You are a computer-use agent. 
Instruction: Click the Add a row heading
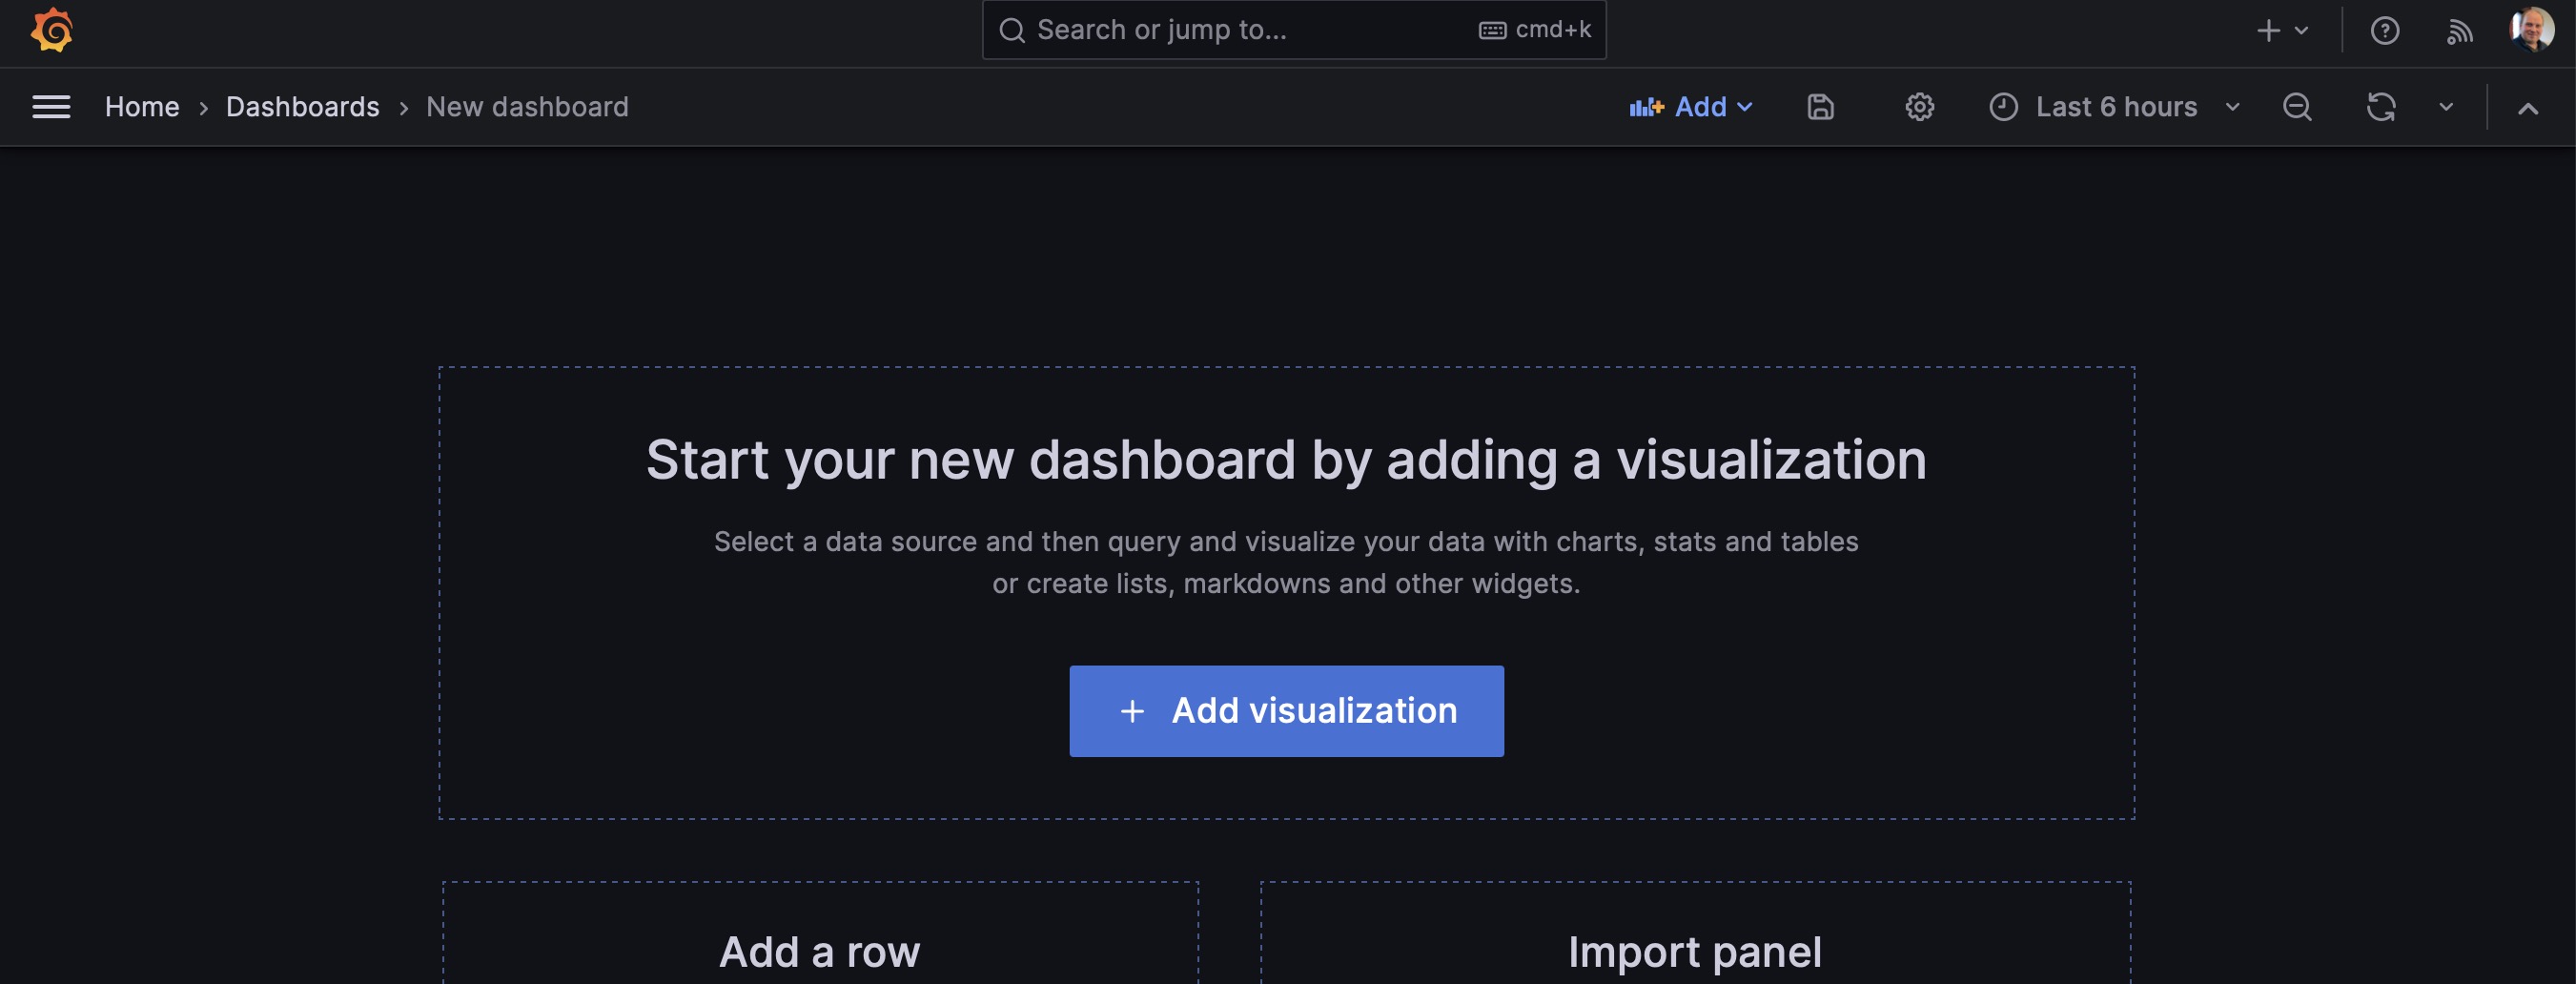819,952
